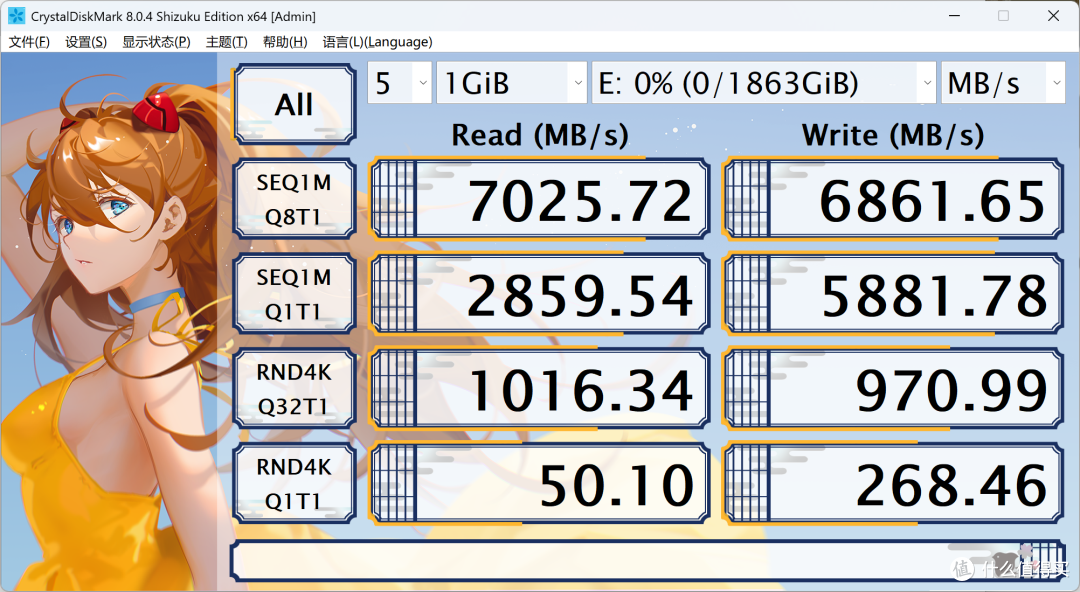Open the test size dropdown showing 1GiB
1080x592 pixels.
coord(512,83)
